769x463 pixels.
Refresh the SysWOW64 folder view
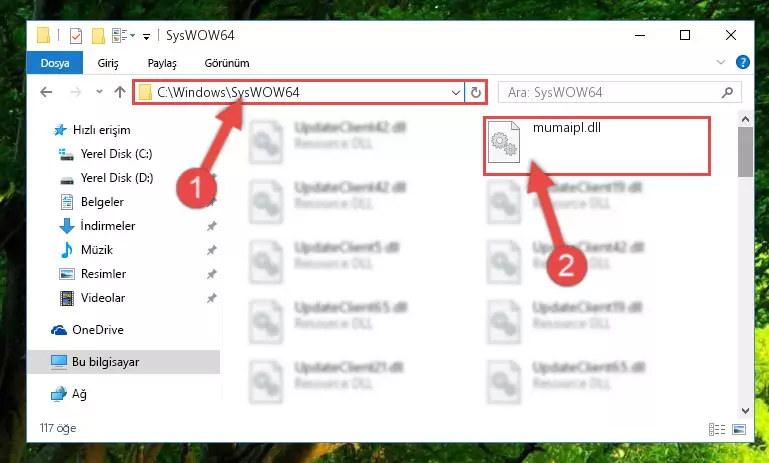pyautogui.click(x=475, y=92)
